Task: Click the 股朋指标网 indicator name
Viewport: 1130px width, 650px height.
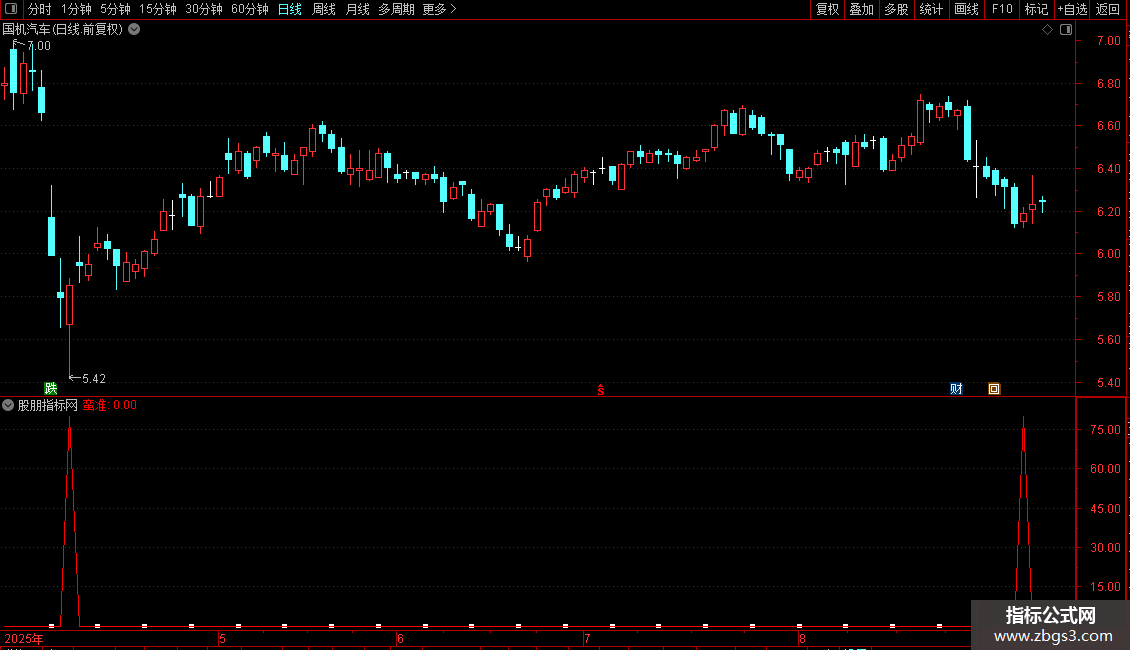Action: point(48,405)
